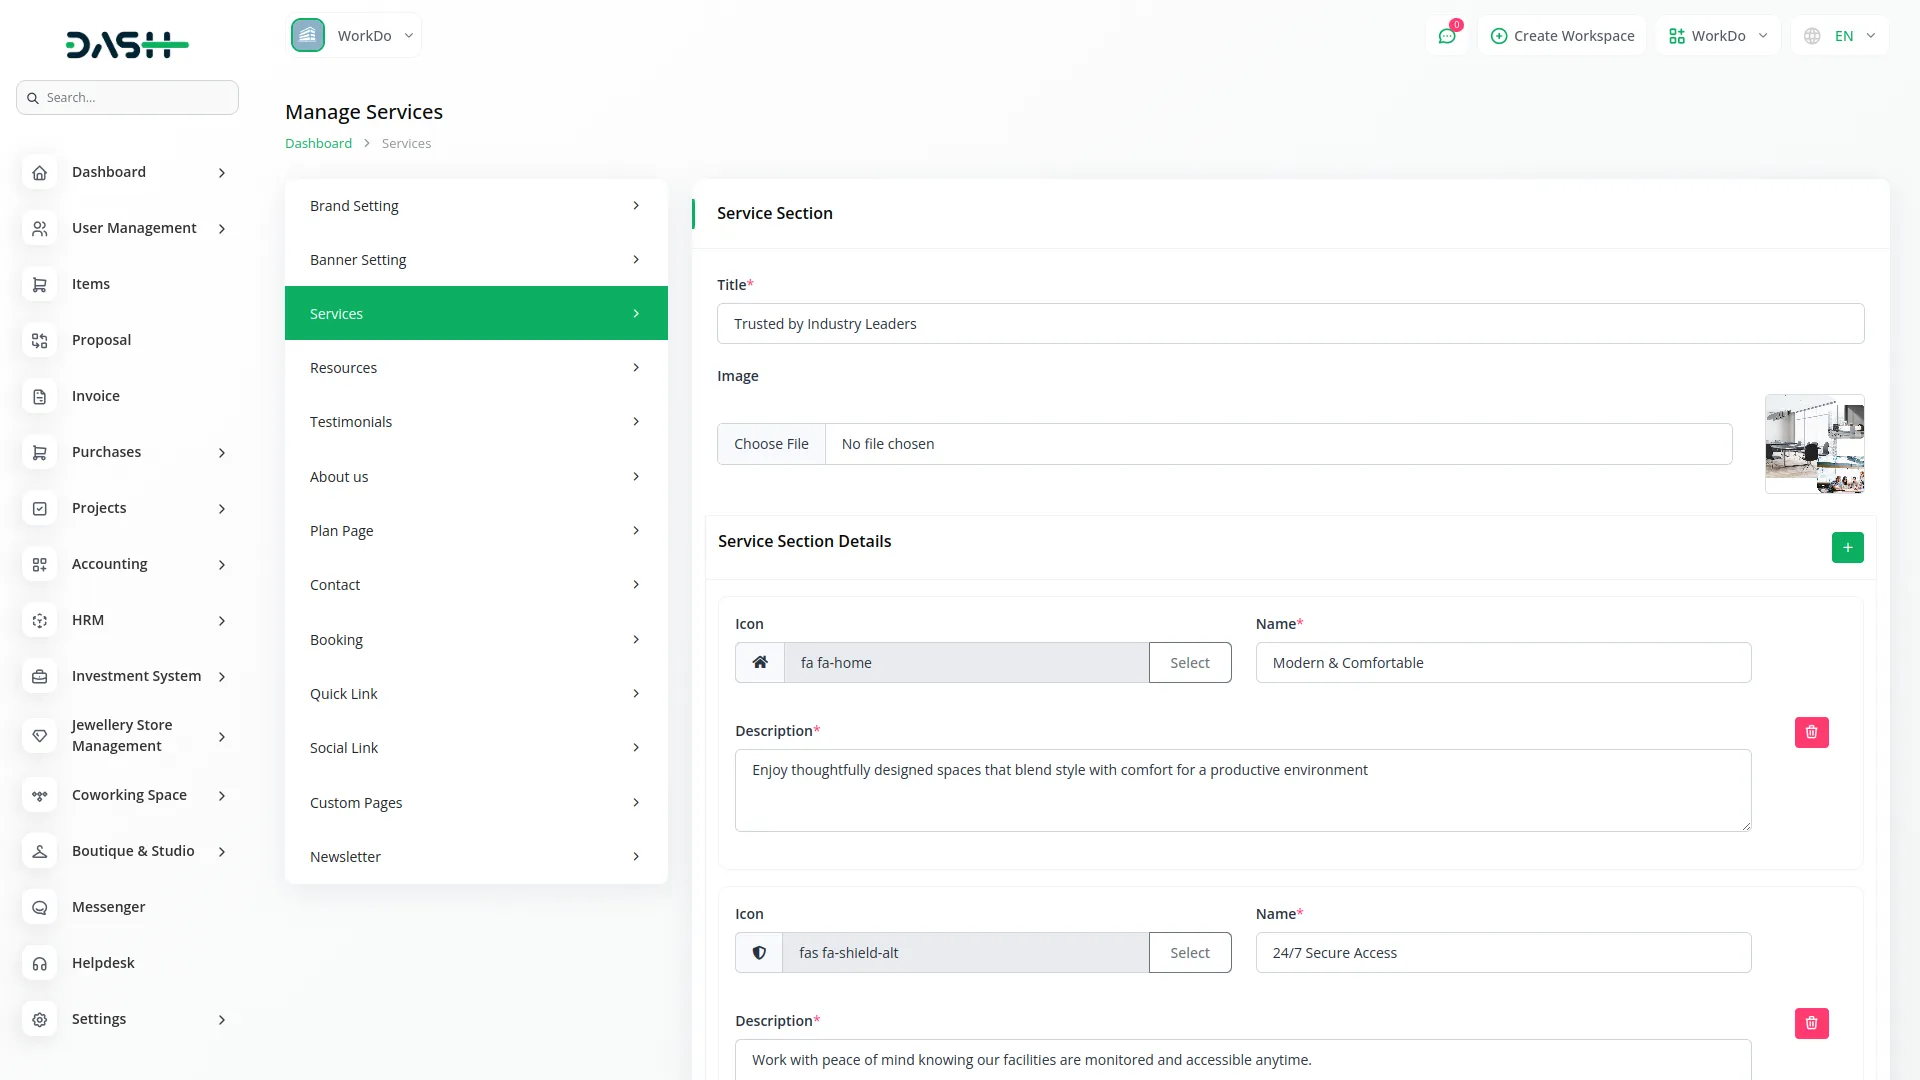The width and height of the screenshot is (1920, 1080).
Task: Open the EN language dropdown
Action: tap(1841, 36)
